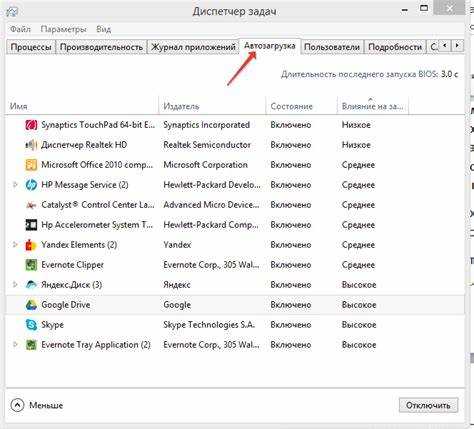Click the Yandex publisher cell
Viewport: 474px width, 429px height.
click(x=177, y=245)
